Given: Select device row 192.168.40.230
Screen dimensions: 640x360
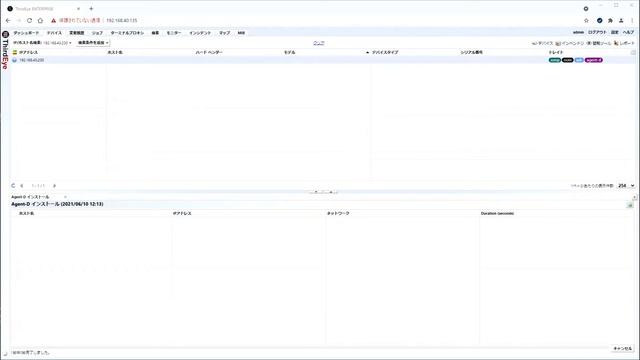Looking at the screenshot, I should coord(322,60).
